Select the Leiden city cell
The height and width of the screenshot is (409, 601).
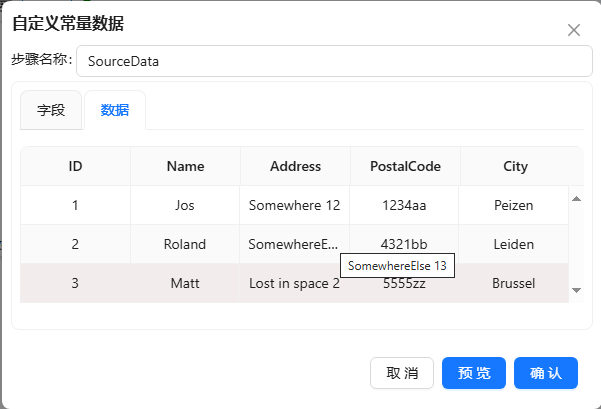[514, 244]
